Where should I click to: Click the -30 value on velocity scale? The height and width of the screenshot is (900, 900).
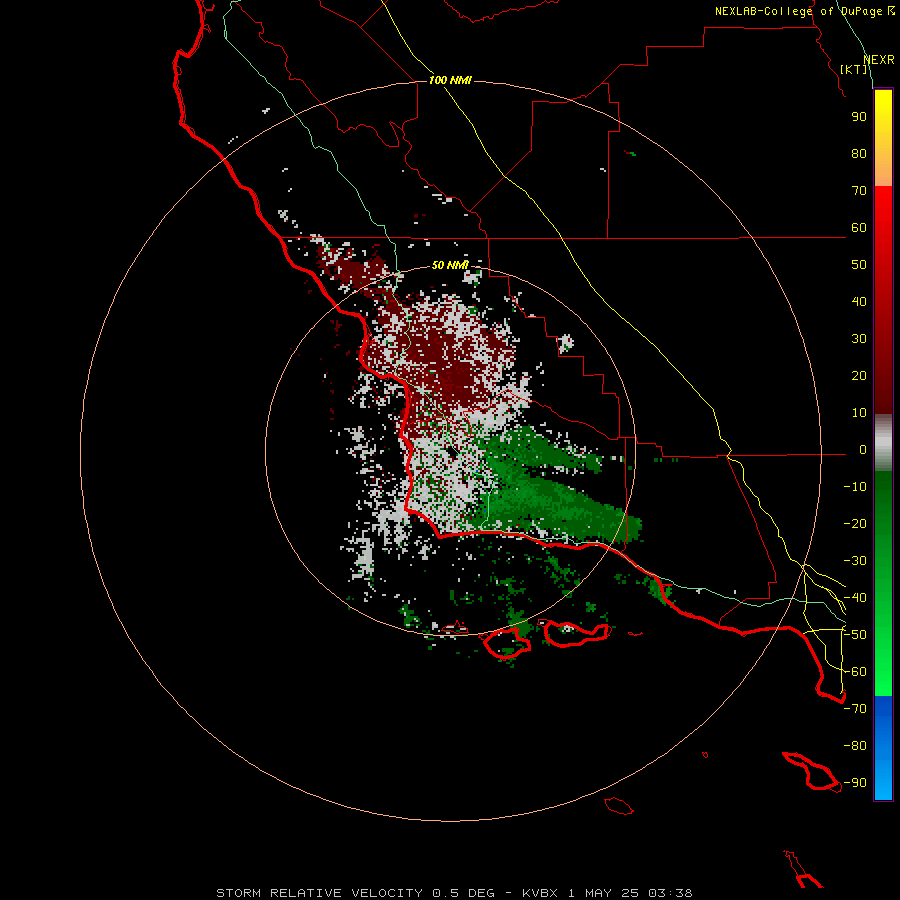pyautogui.click(x=855, y=561)
